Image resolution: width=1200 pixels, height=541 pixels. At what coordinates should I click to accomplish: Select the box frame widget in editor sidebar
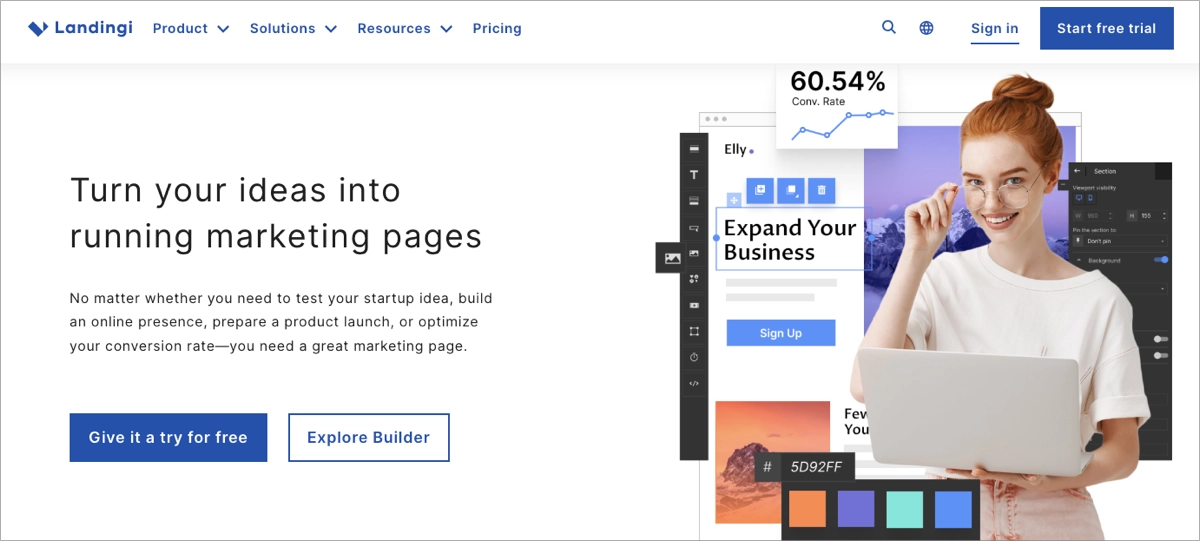(x=694, y=331)
